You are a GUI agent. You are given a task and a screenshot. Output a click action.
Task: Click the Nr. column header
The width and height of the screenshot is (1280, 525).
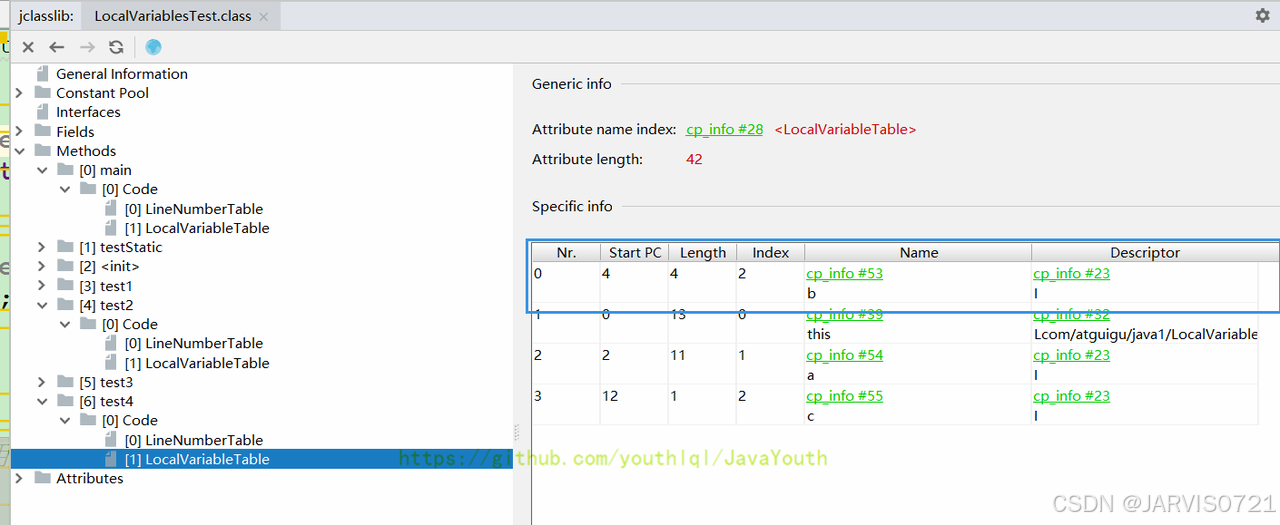pos(566,253)
